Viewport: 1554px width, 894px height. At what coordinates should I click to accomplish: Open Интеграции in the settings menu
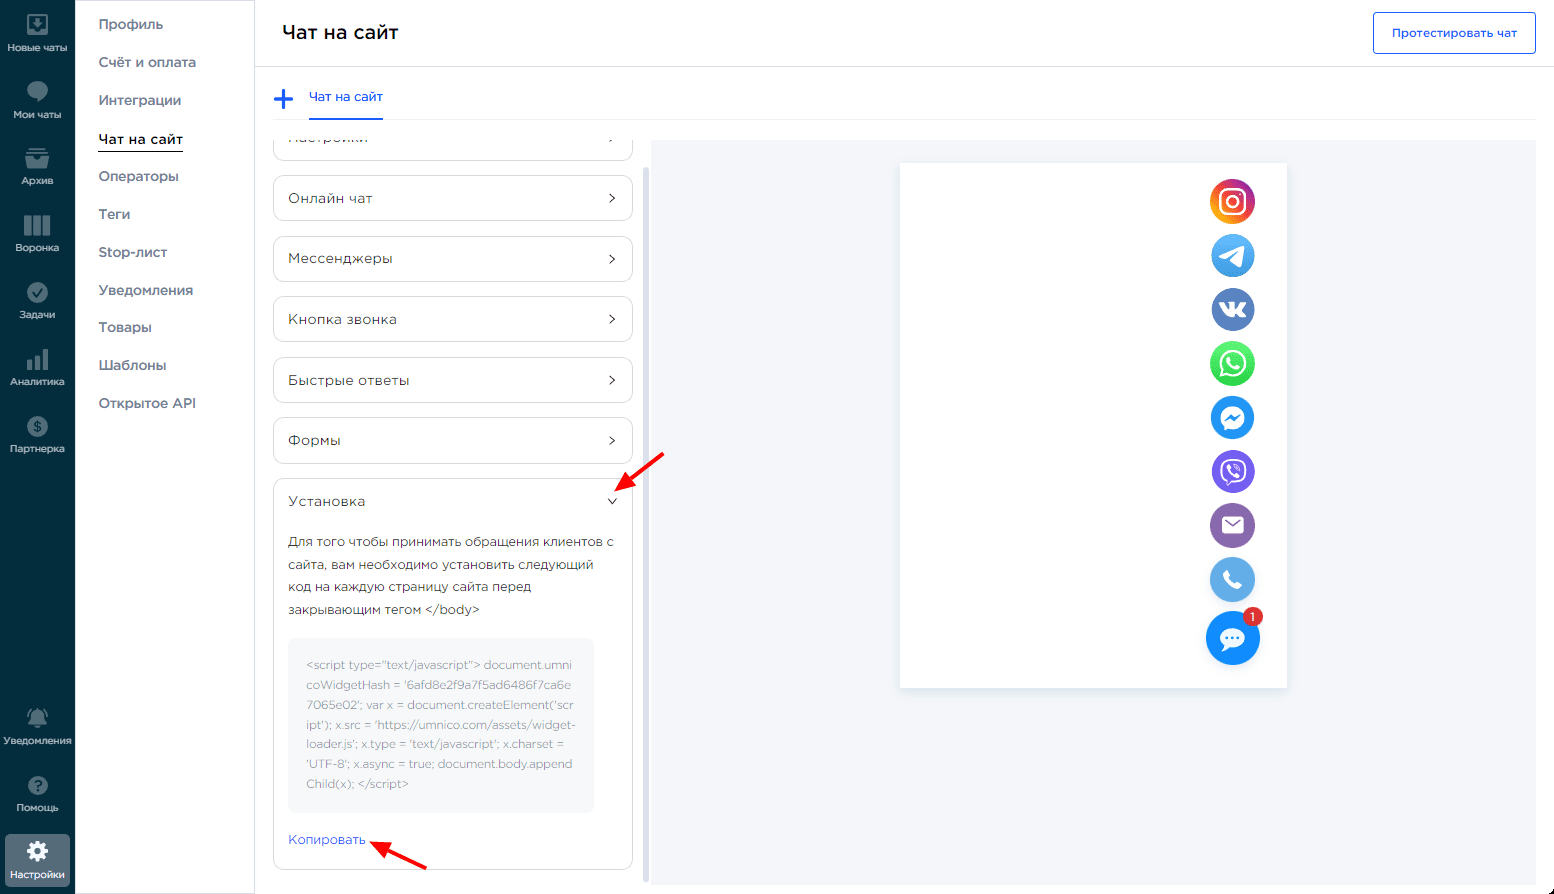coord(140,100)
